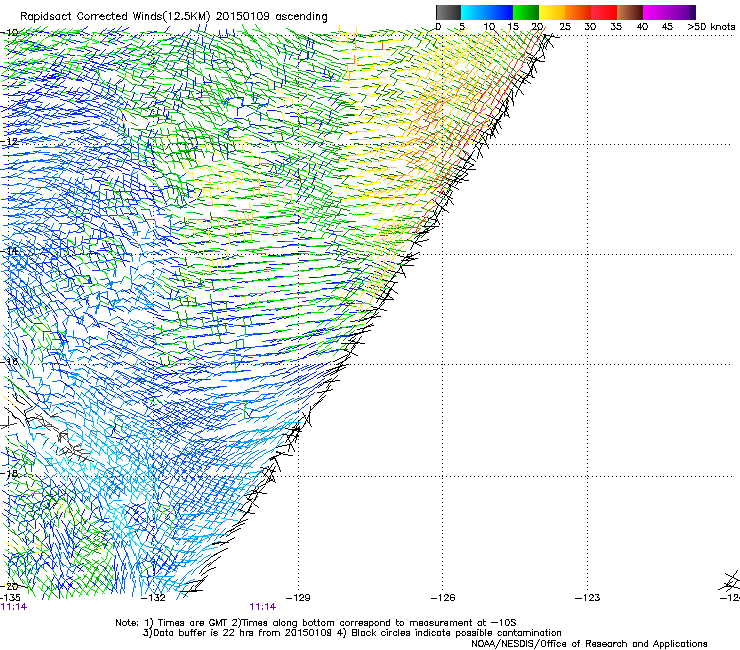Click the yellow legend color segment
Viewport: 740px width, 650px height.
[552, 12]
